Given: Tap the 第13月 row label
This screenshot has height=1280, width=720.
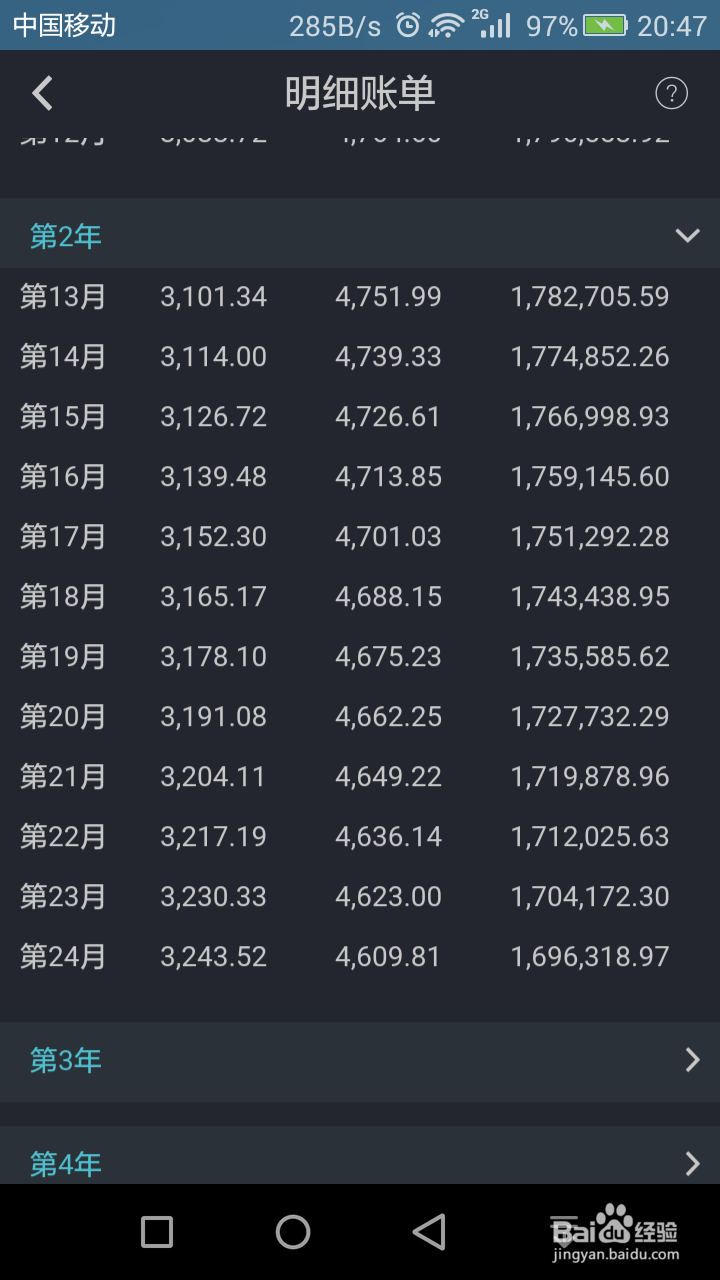Looking at the screenshot, I should (63, 297).
